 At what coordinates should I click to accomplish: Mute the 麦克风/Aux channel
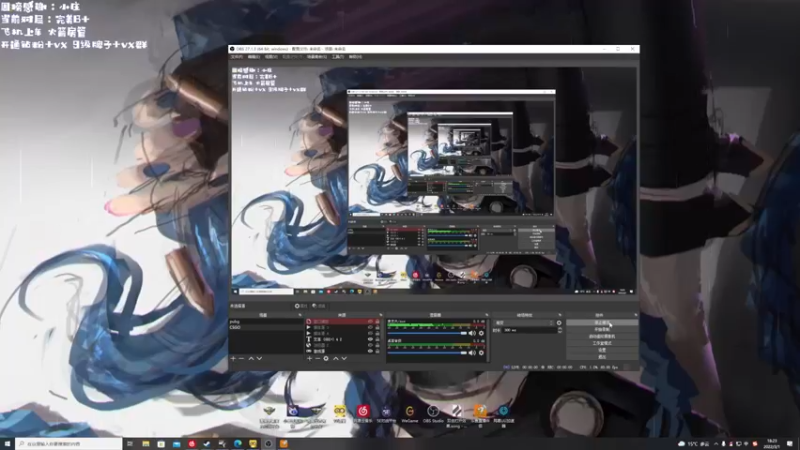click(x=472, y=333)
